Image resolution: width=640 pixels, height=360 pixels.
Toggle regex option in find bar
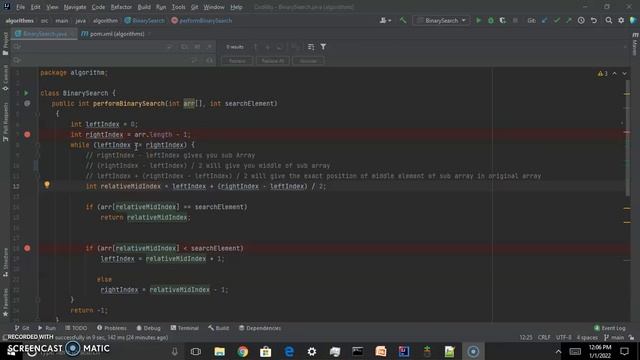point(210,47)
